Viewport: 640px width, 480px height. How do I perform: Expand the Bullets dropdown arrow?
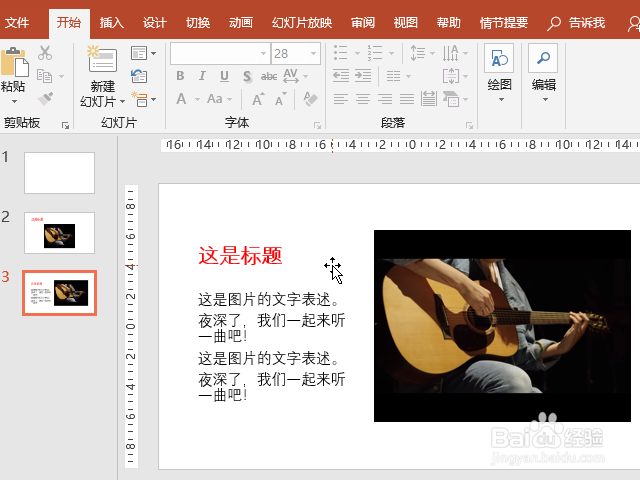(357, 53)
